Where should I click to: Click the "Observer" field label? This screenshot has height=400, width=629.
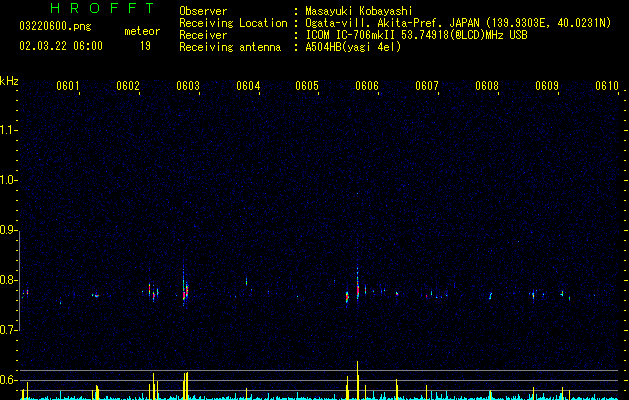point(203,11)
